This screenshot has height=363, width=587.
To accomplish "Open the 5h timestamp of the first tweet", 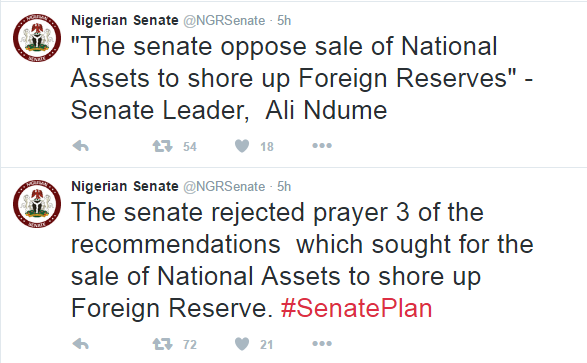I will pos(284,21).
